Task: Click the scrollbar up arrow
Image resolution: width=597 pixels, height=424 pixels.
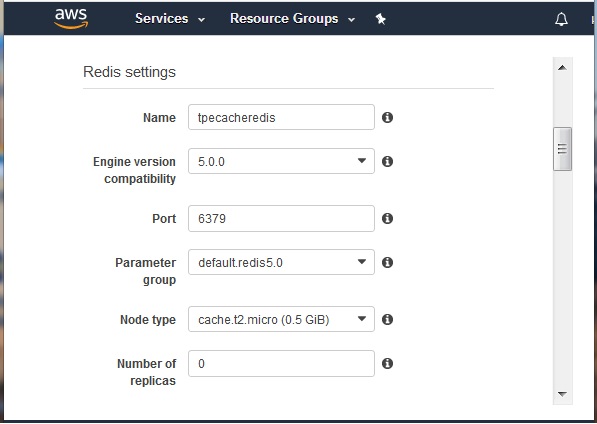Action: click(x=562, y=68)
